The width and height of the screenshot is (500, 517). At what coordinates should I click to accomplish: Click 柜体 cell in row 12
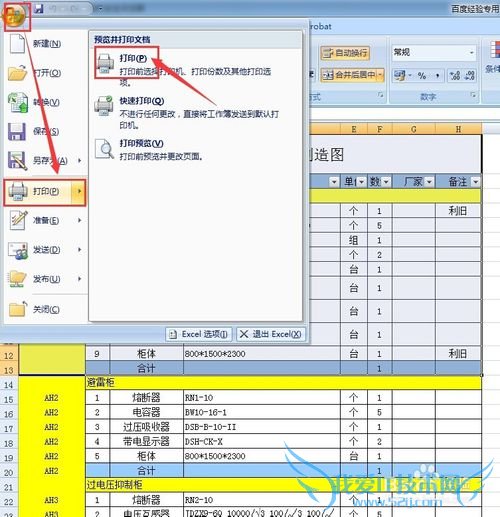[146, 353]
